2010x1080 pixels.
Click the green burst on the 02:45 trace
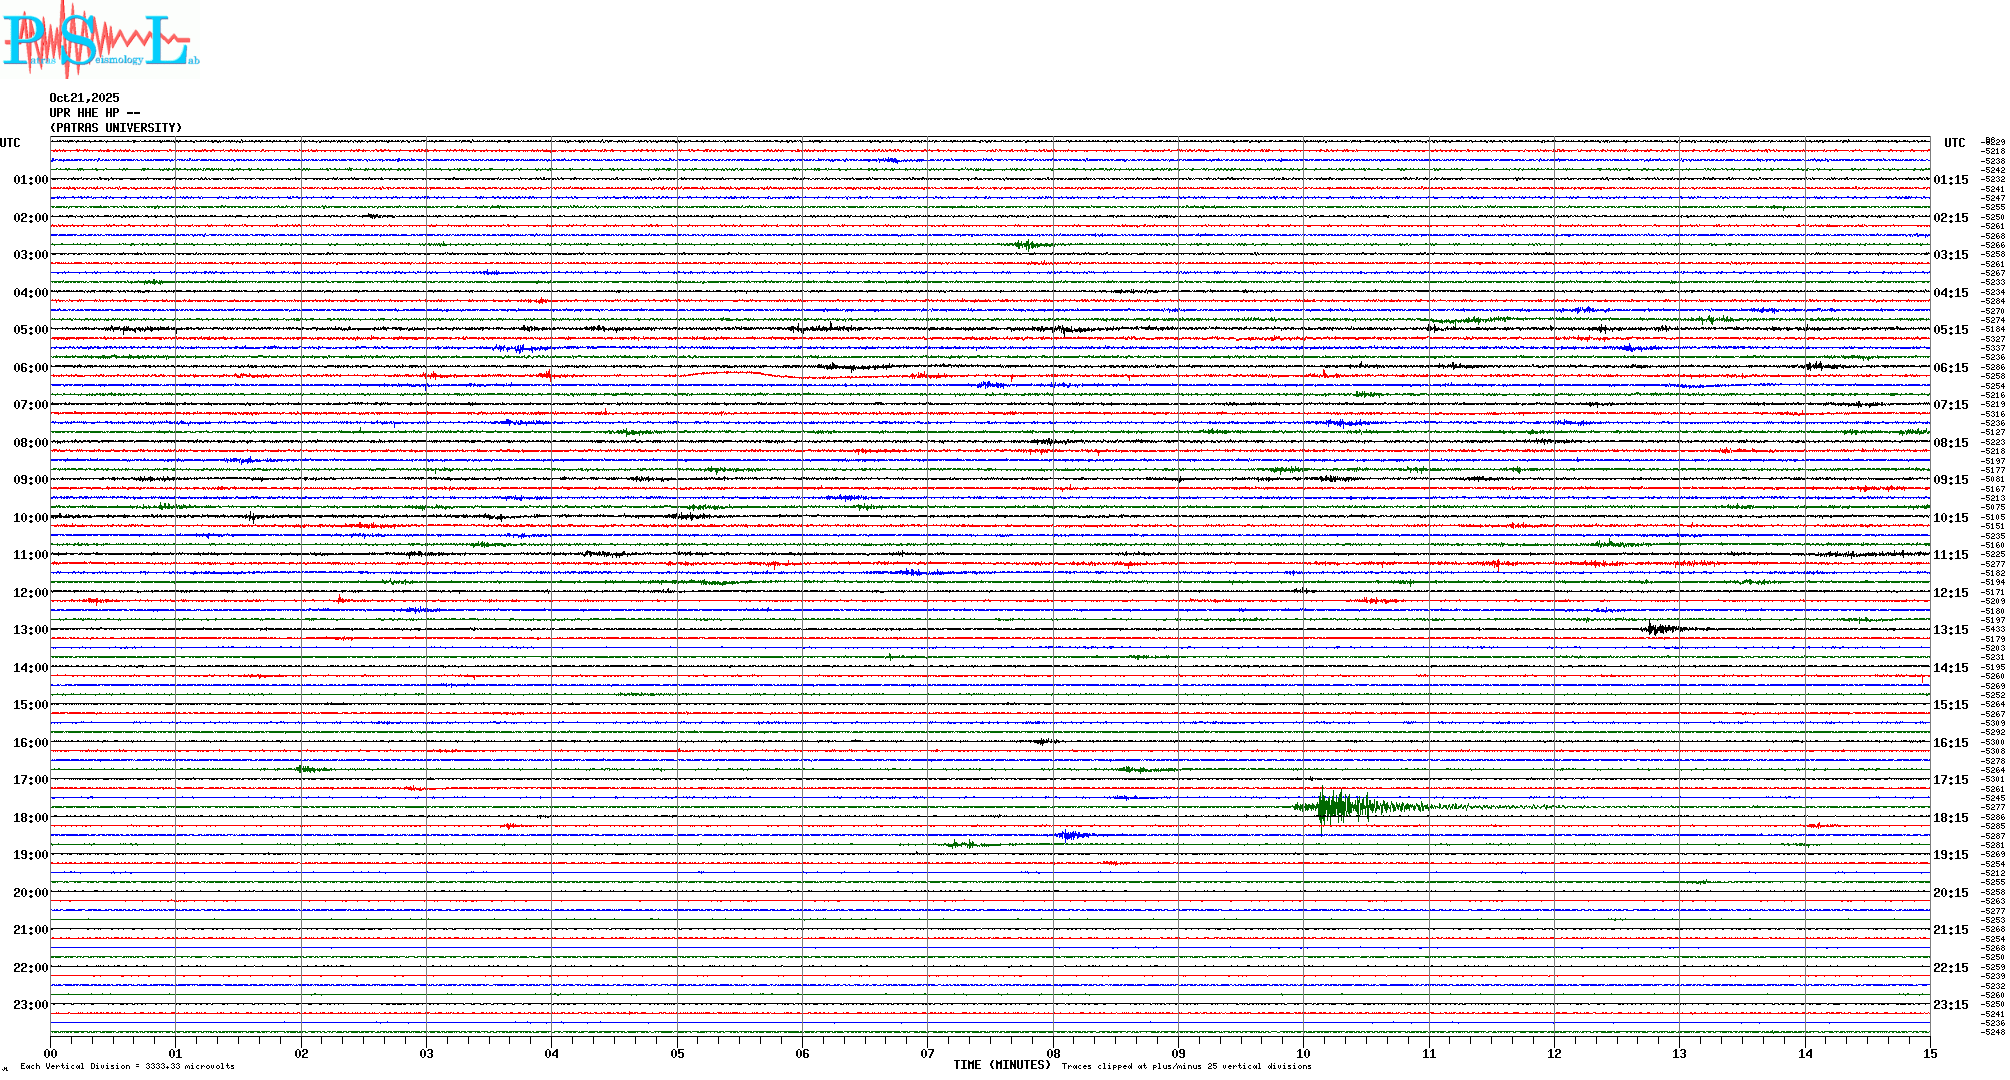(x=1028, y=245)
